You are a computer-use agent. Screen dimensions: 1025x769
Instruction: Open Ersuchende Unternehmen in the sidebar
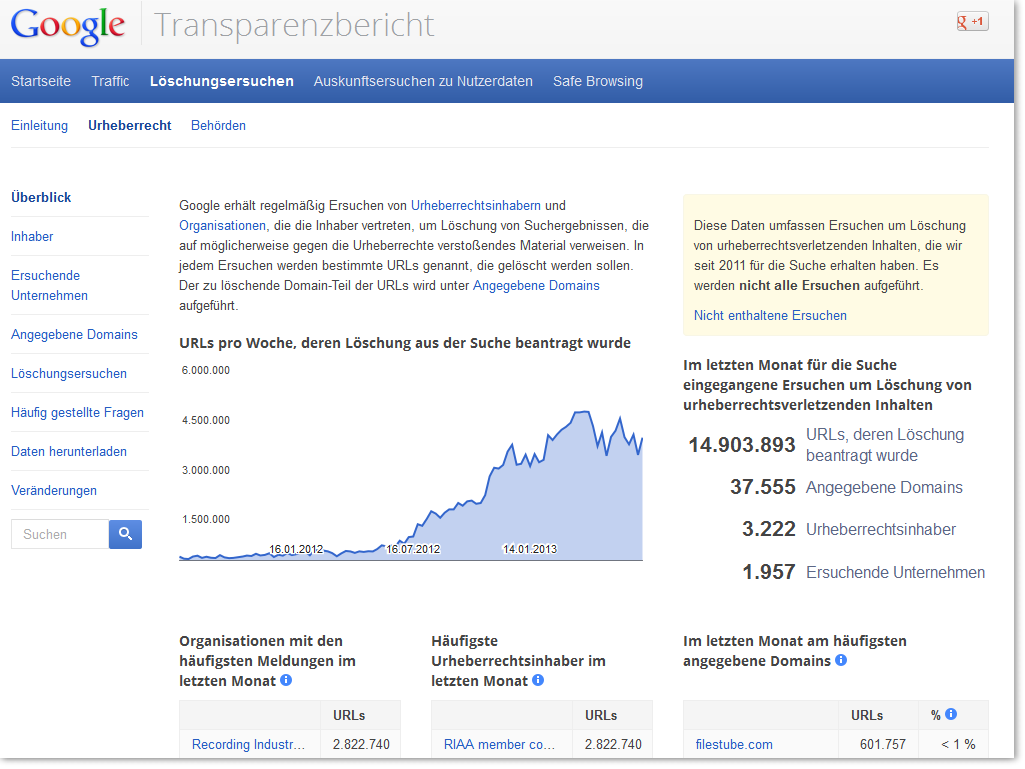coord(50,285)
